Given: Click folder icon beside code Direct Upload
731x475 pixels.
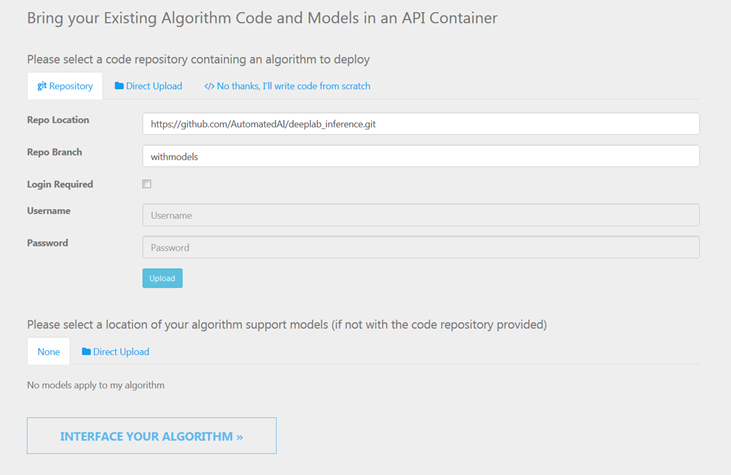Looking at the screenshot, I should point(119,86).
